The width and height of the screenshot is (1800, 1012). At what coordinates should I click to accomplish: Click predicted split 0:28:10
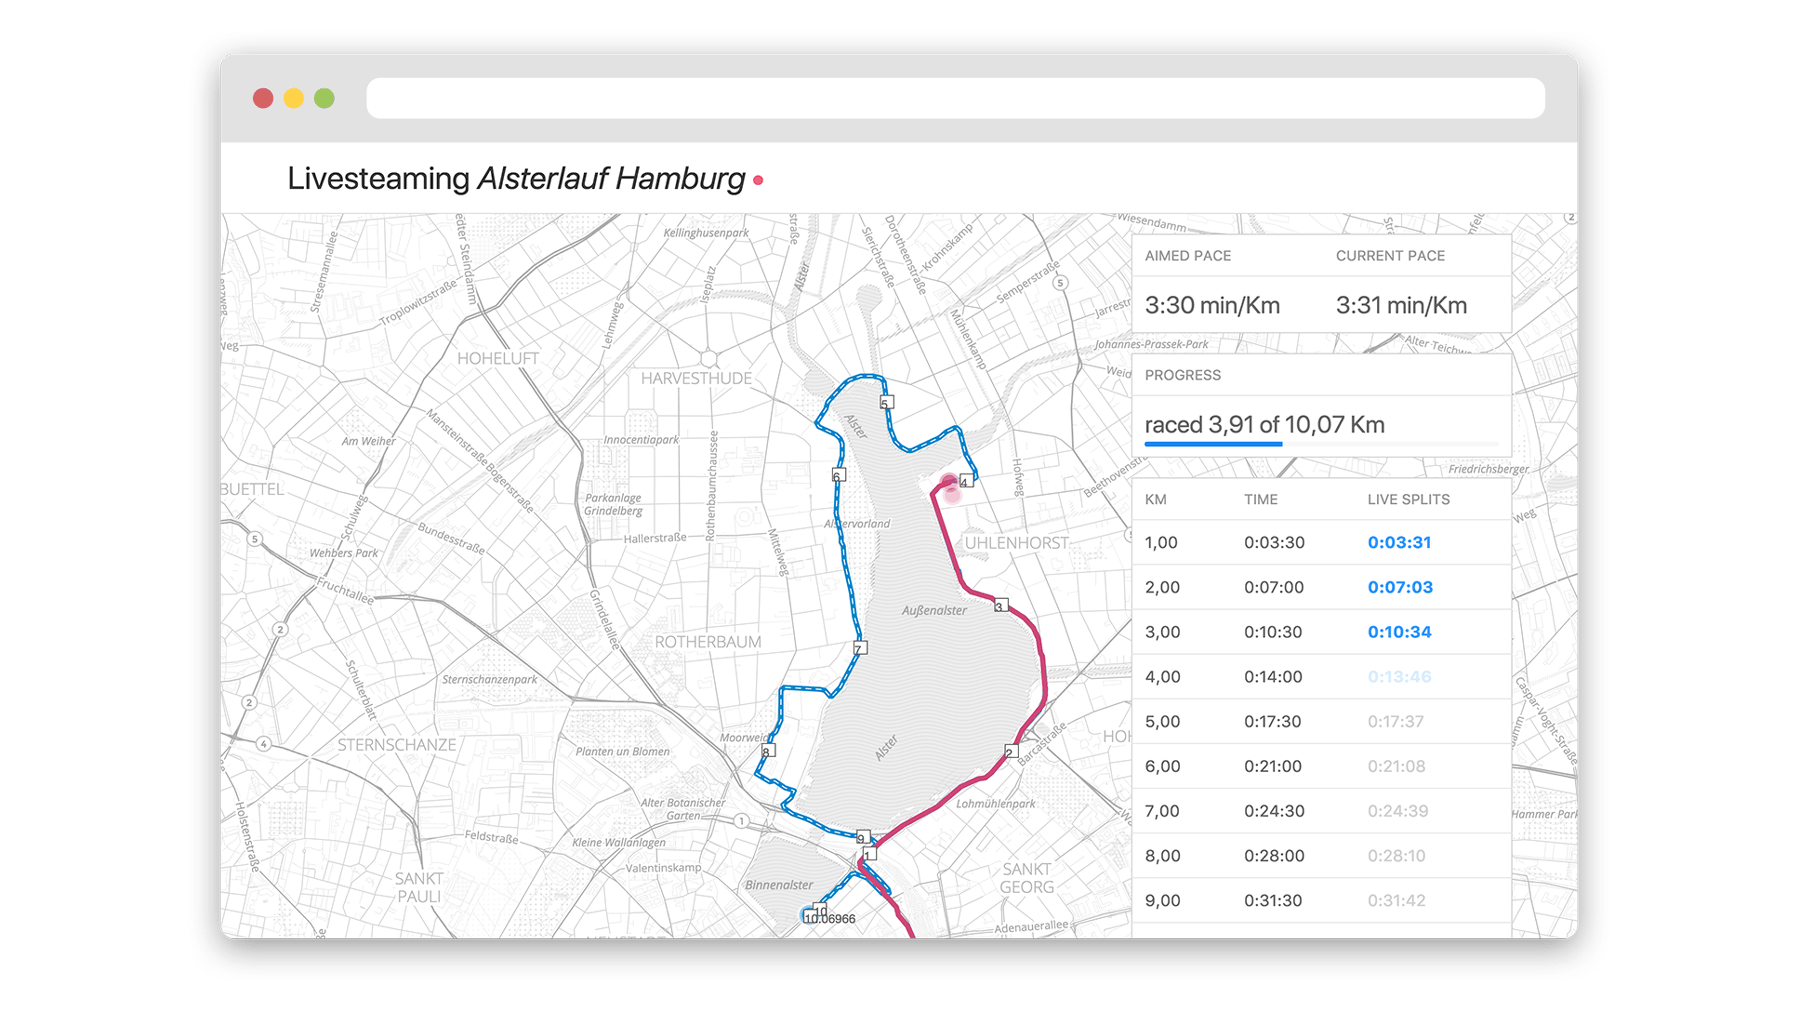[x=1396, y=856]
